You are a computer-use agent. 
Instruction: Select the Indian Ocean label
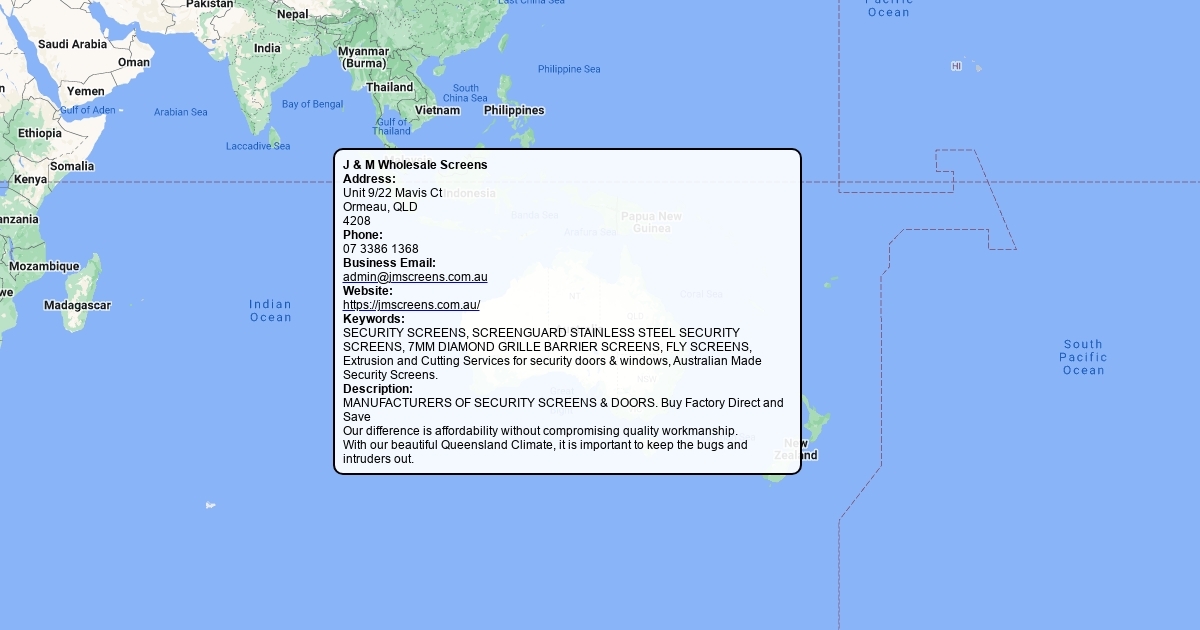point(270,311)
